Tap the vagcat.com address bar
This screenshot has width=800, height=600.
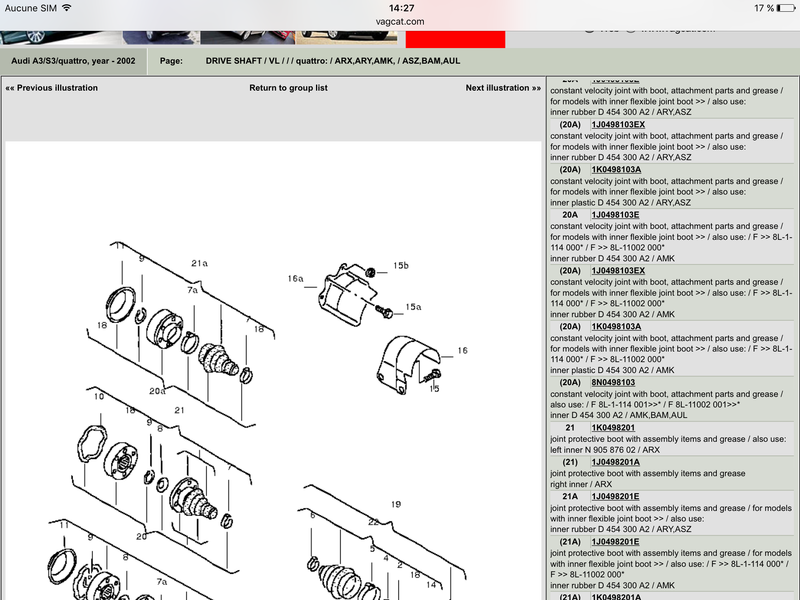pos(401,21)
